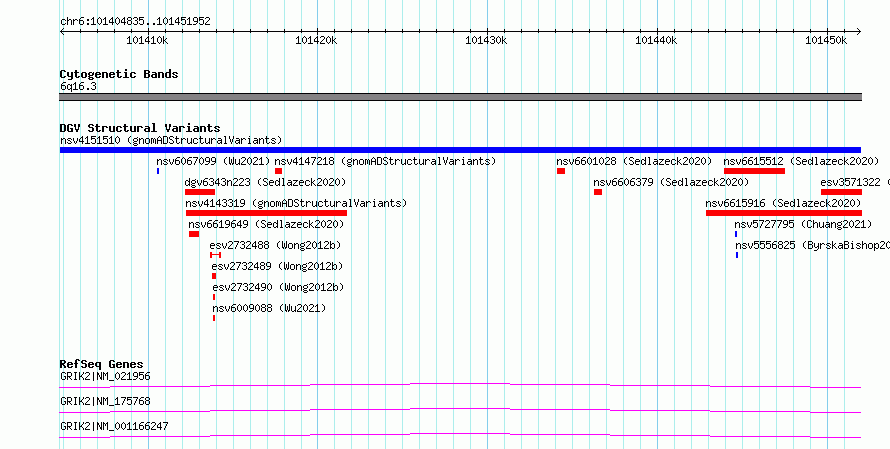Viewport: 890px width, 449px height.
Task: Click the red nsv6619649 variant block
Action: coord(194,234)
